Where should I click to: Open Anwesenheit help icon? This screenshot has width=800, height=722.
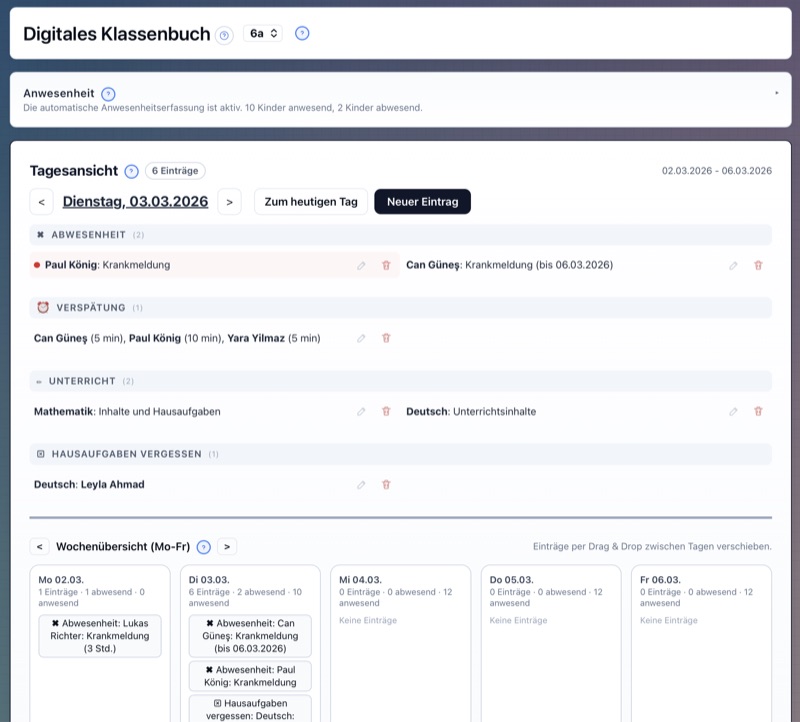point(108,94)
